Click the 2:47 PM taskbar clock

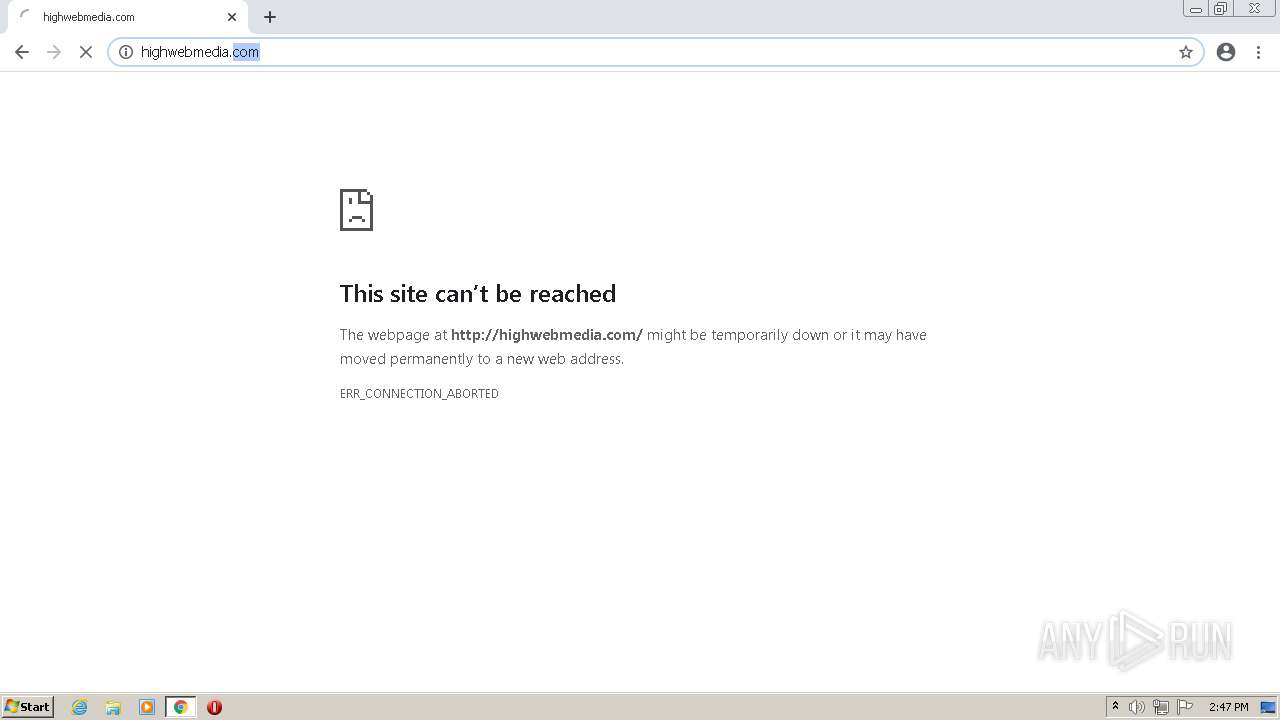(1228, 707)
